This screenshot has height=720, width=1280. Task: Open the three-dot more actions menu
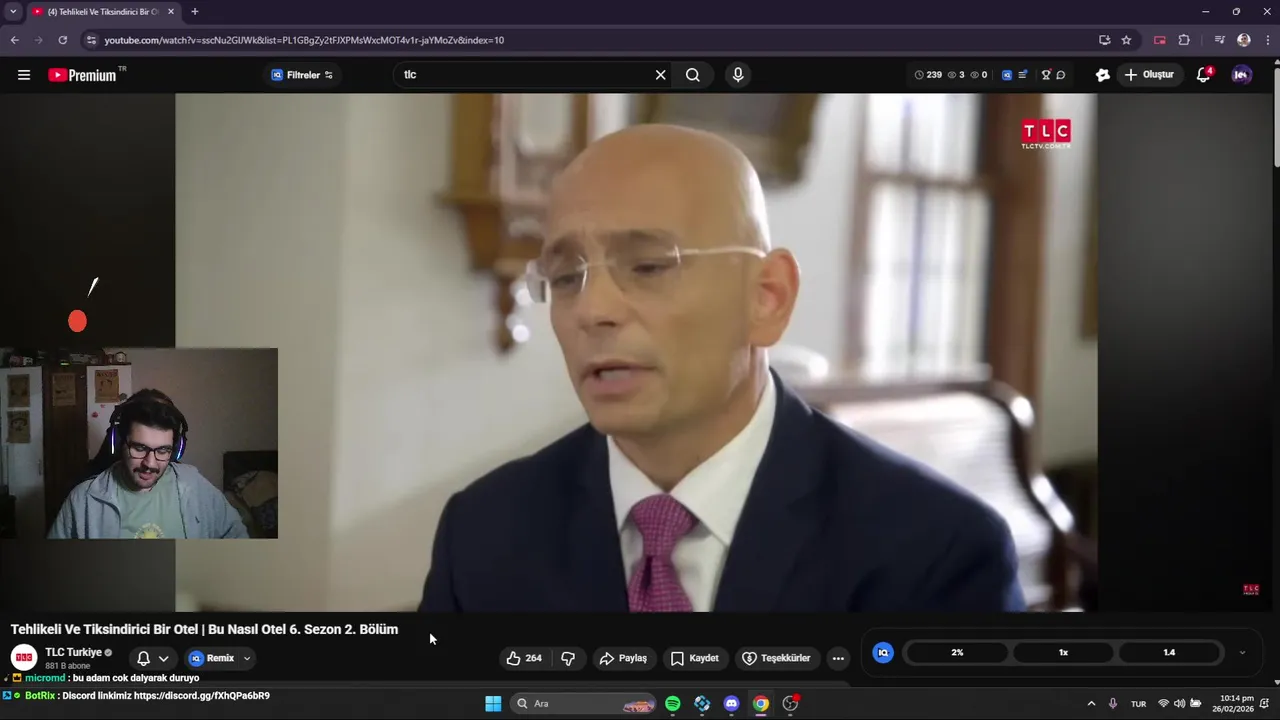pyautogui.click(x=838, y=658)
